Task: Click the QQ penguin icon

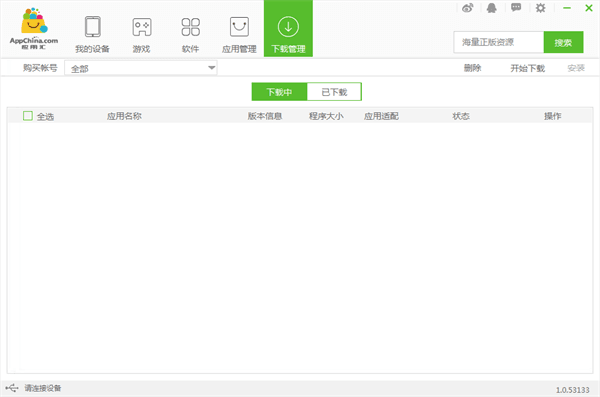Action: 492,8
